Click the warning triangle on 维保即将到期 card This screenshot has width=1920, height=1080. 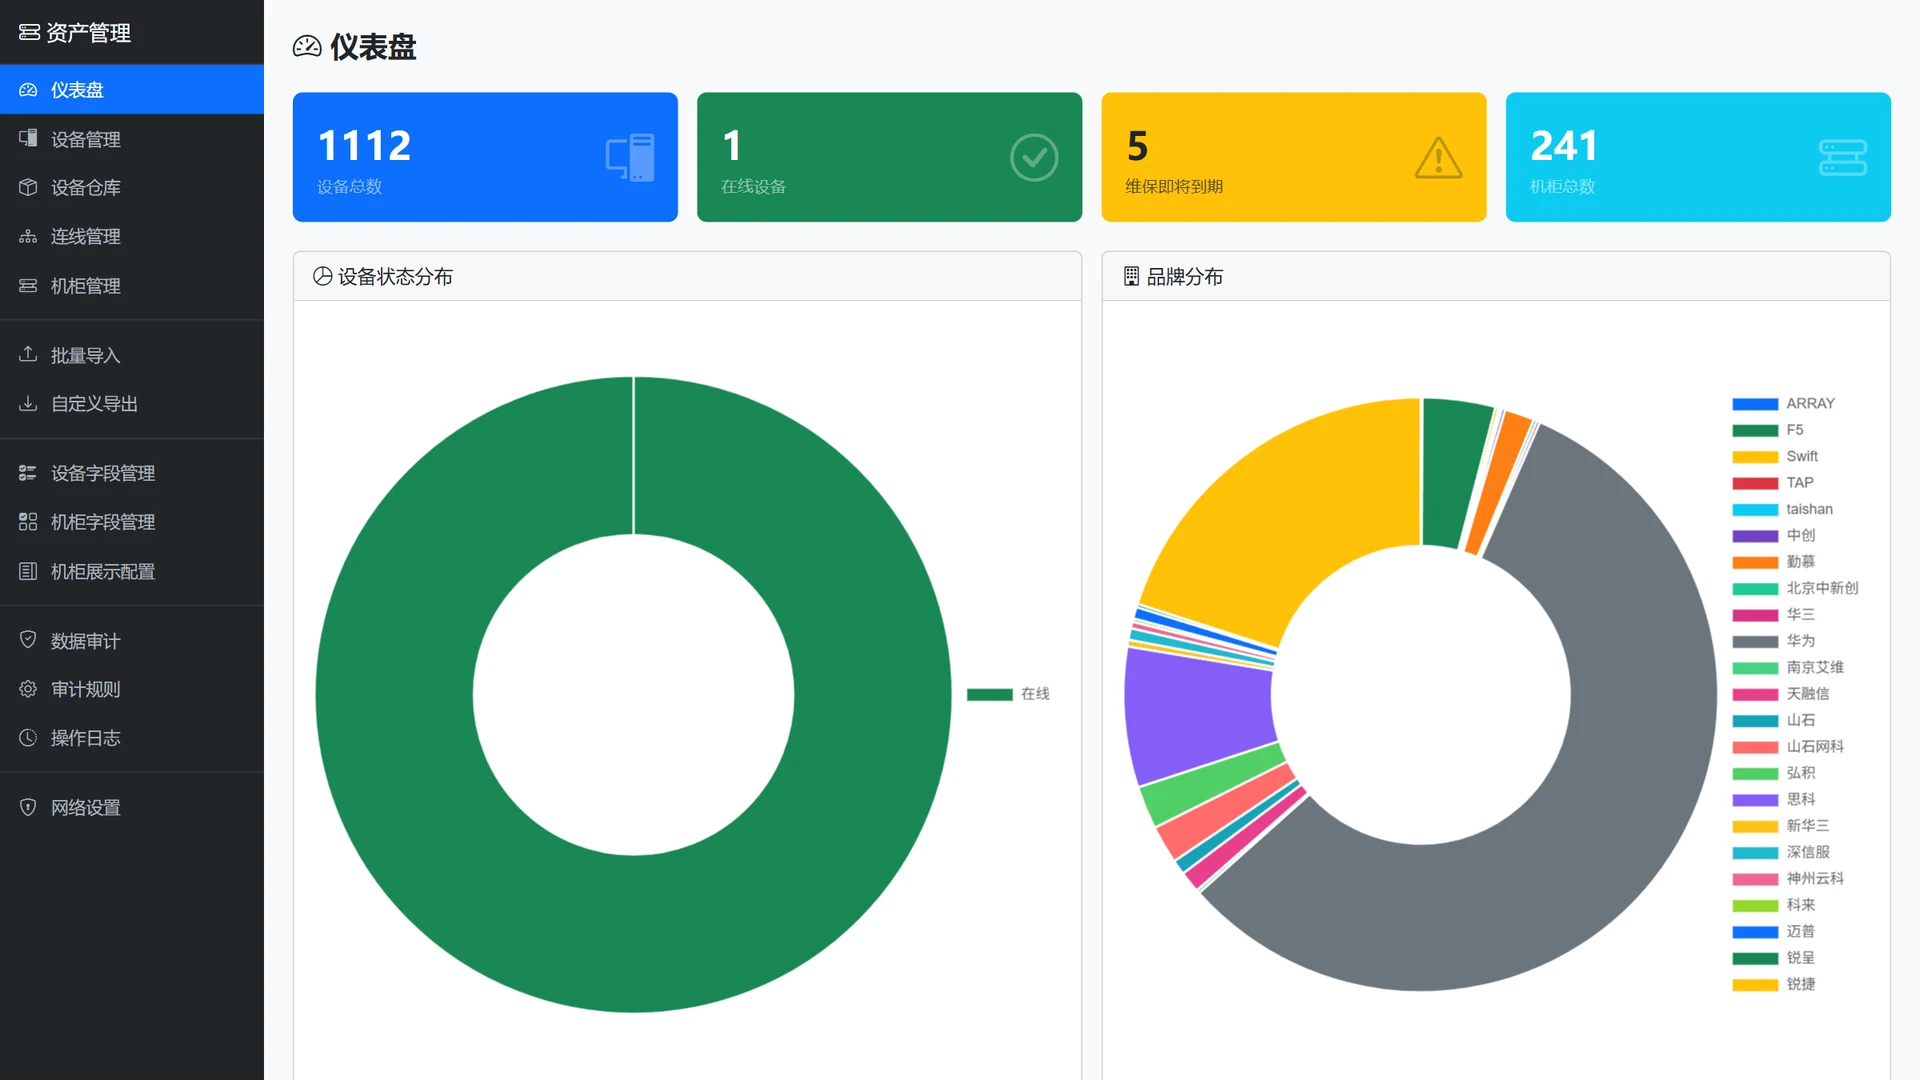[x=1438, y=158]
